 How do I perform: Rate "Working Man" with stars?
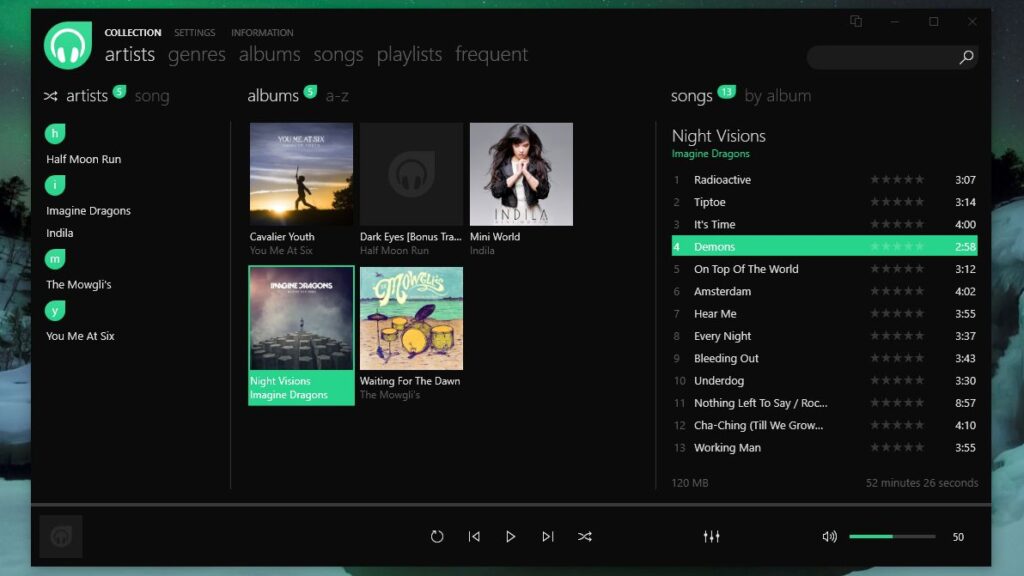(896, 447)
